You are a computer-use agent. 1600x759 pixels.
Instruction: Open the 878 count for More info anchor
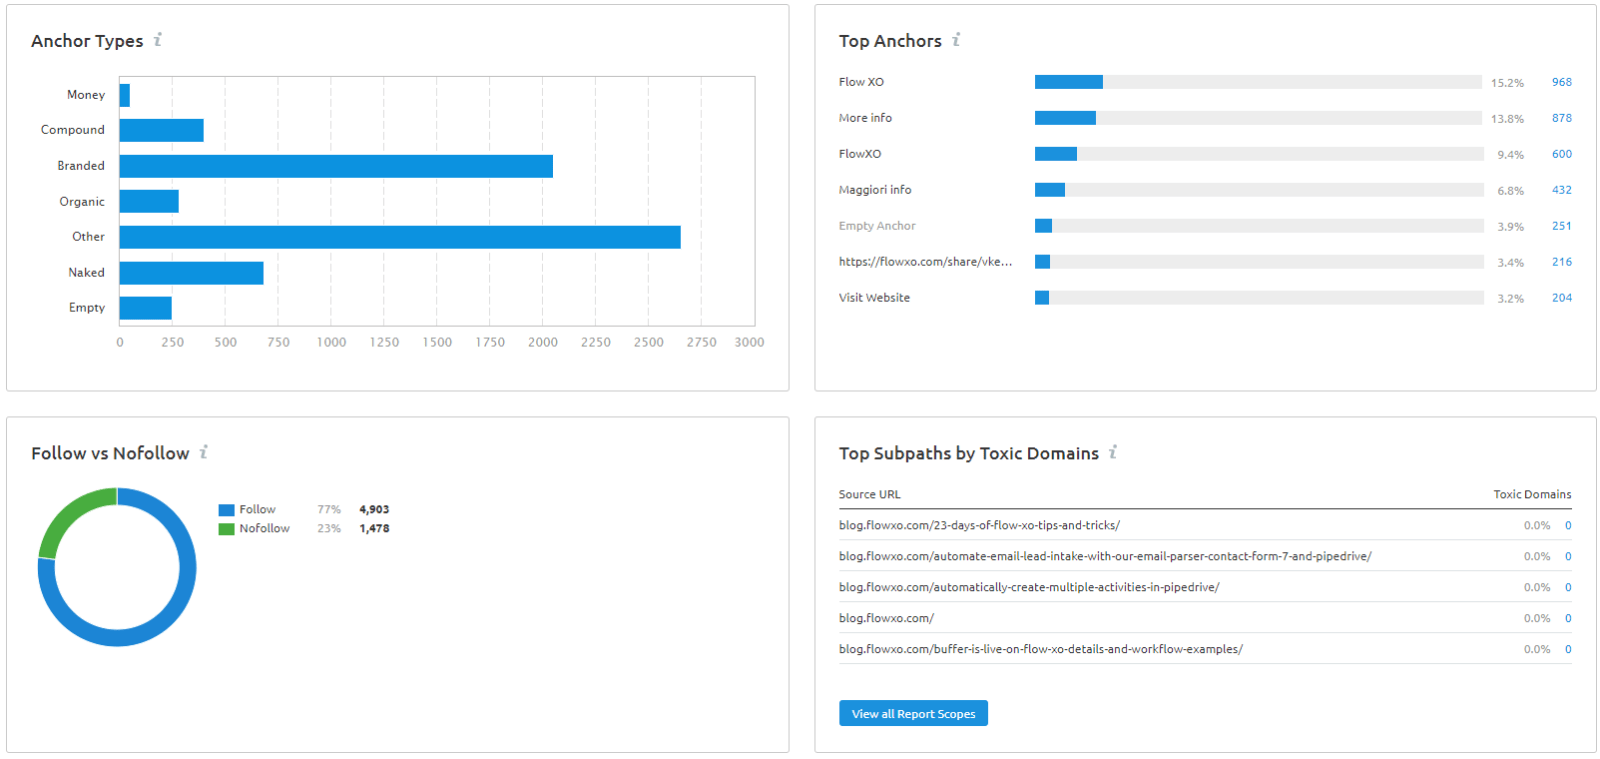pyautogui.click(x=1561, y=118)
